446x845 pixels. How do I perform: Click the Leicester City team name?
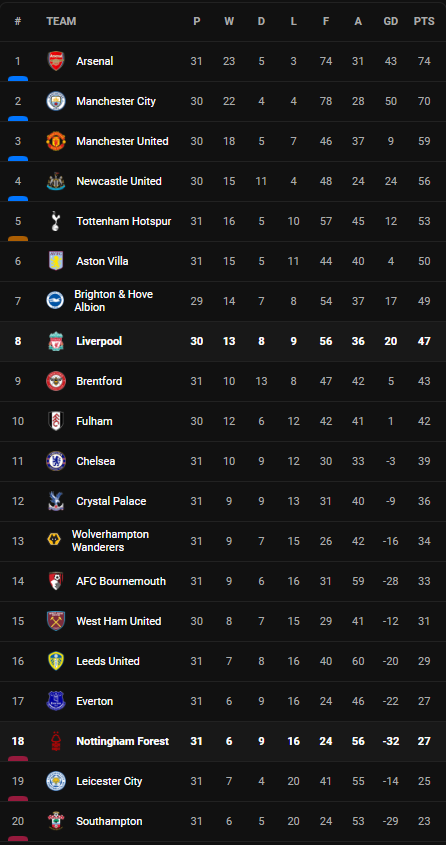pos(109,781)
